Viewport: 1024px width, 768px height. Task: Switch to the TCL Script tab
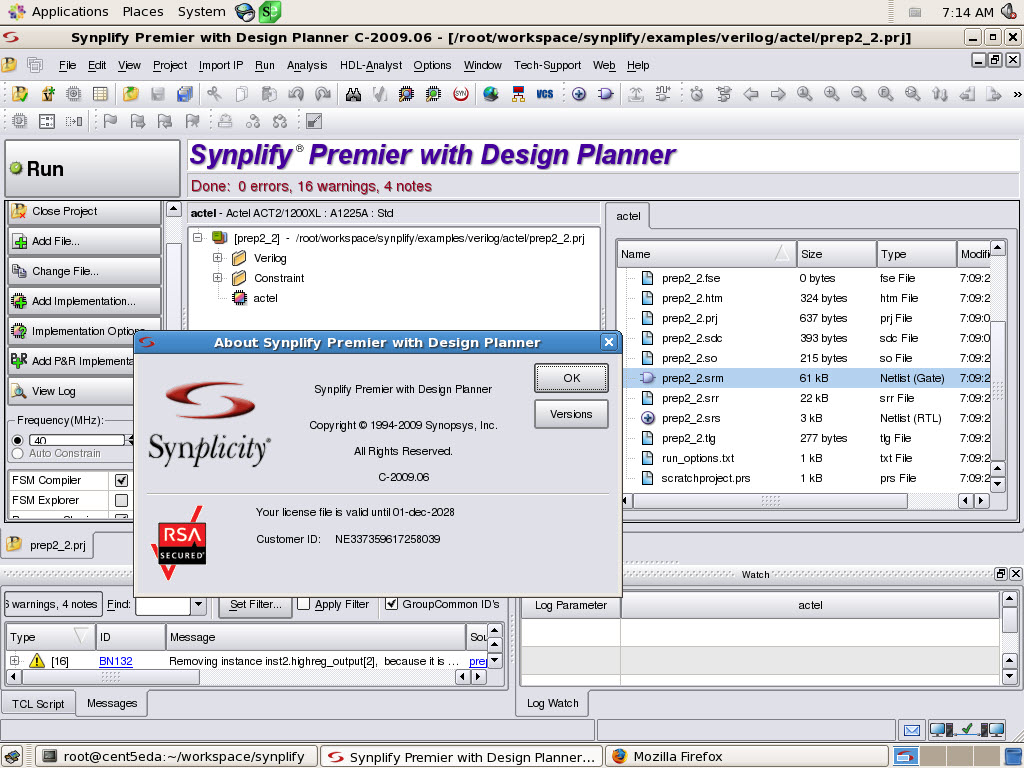click(x=38, y=704)
